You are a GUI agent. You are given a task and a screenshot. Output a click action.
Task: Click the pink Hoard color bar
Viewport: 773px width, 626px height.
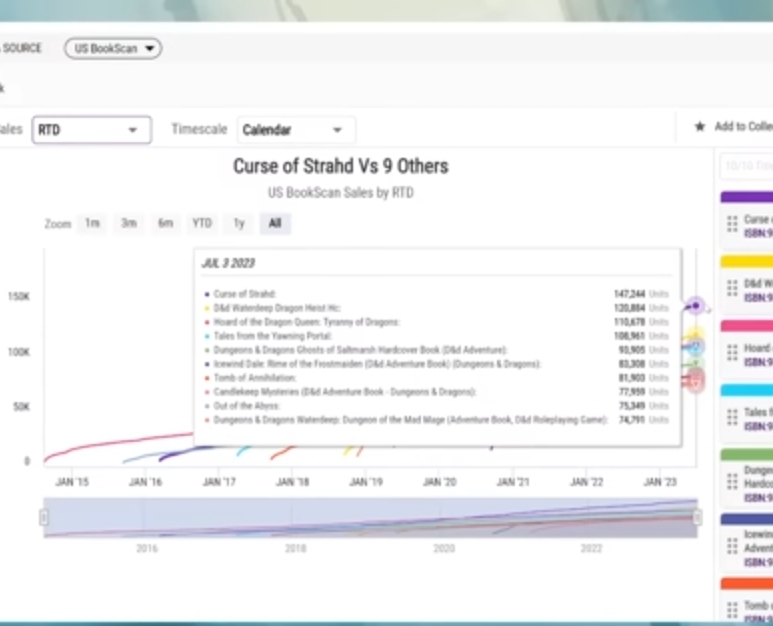pyautogui.click(x=747, y=326)
